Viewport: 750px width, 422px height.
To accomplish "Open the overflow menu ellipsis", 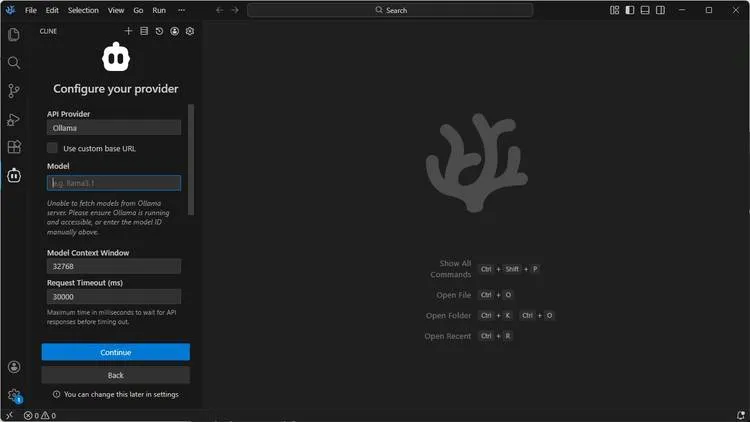I will click(181, 10).
